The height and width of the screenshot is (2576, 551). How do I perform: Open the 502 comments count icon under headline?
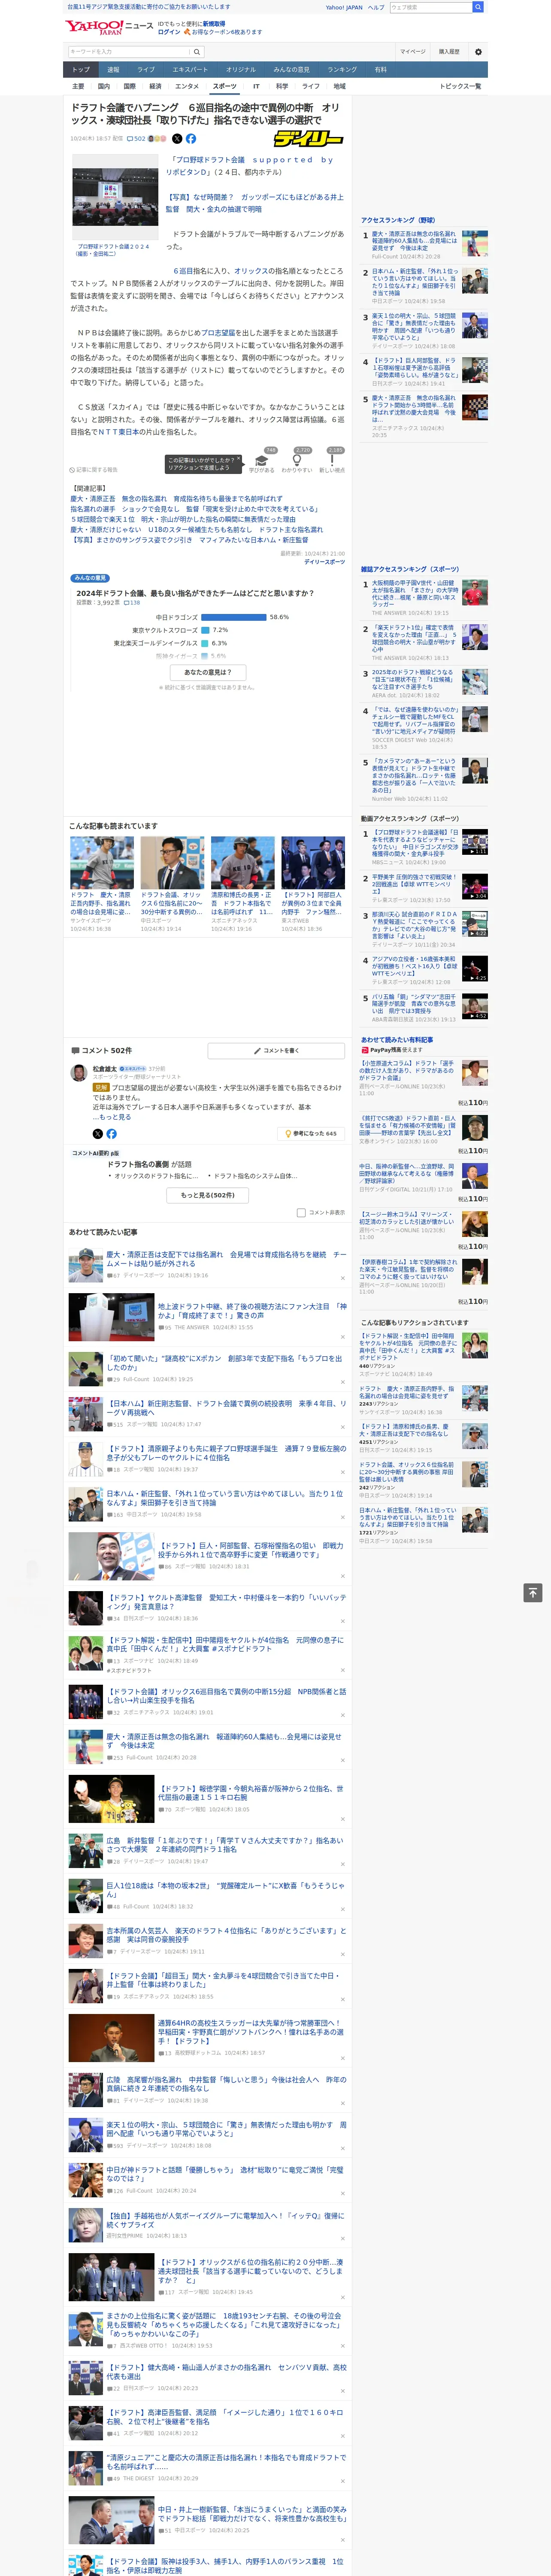tap(136, 139)
